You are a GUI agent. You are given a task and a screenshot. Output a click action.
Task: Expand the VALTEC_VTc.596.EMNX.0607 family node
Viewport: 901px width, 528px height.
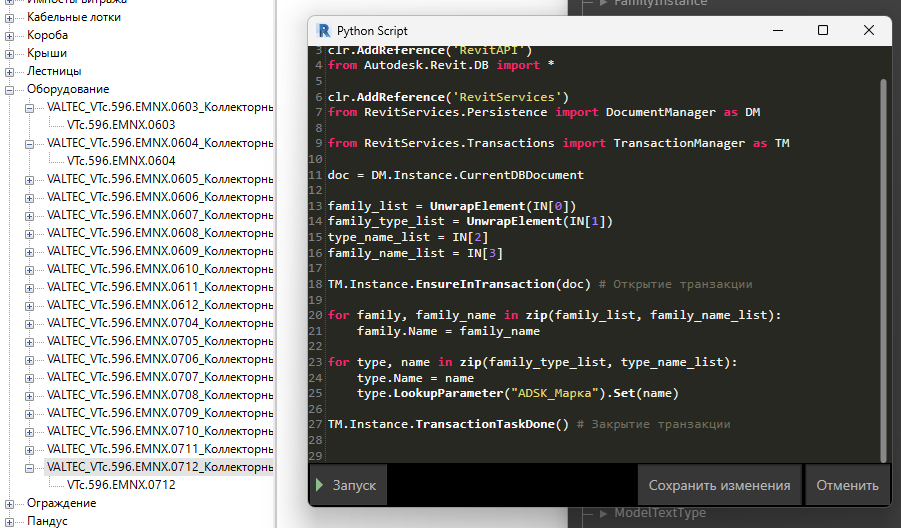pyautogui.click(x=29, y=216)
